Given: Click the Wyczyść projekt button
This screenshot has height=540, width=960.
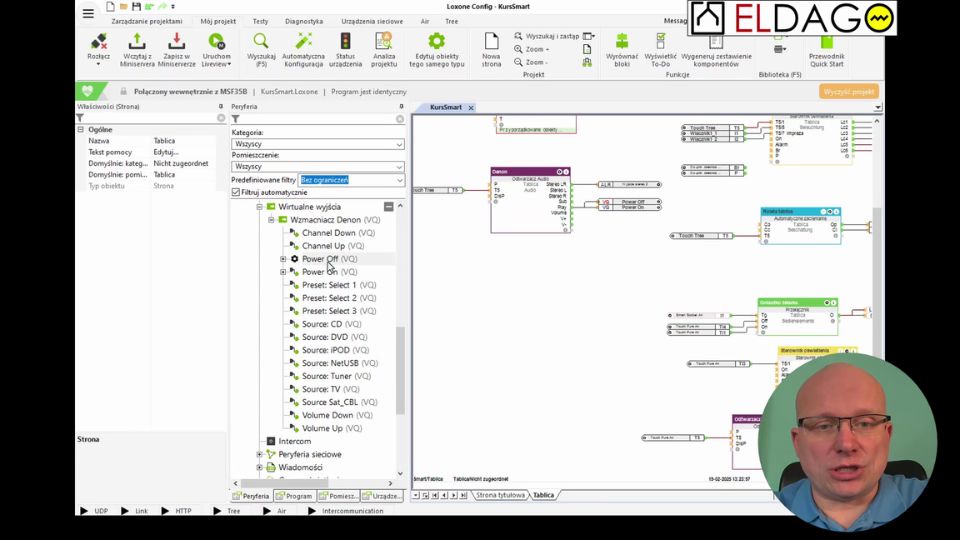Looking at the screenshot, I should pos(849,91).
